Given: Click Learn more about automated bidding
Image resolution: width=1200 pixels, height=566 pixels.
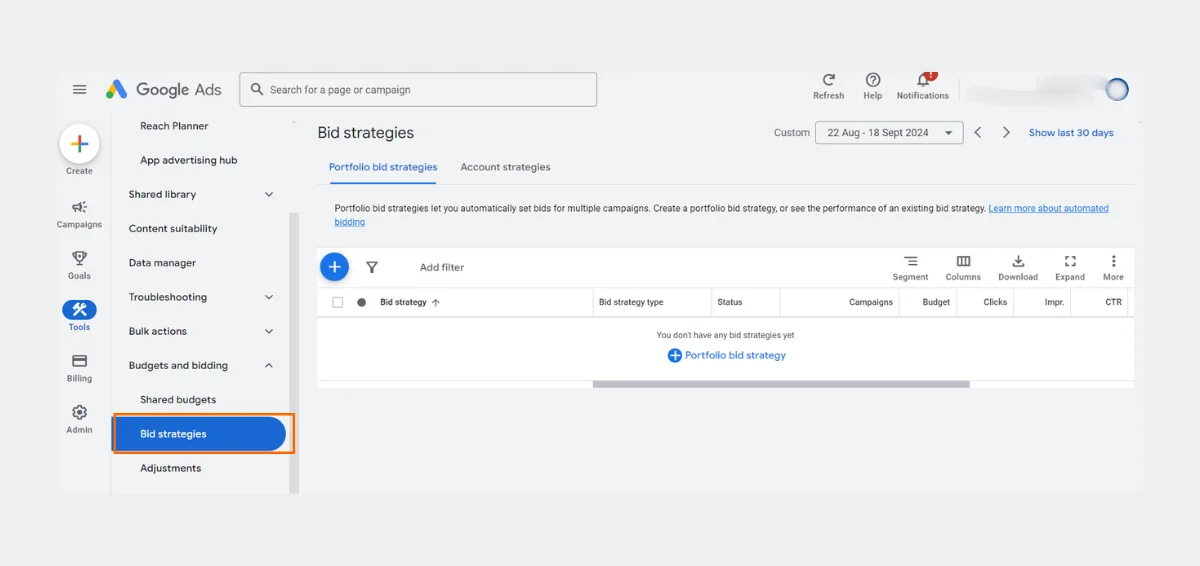Looking at the screenshot, I should tap(1048, 208).
